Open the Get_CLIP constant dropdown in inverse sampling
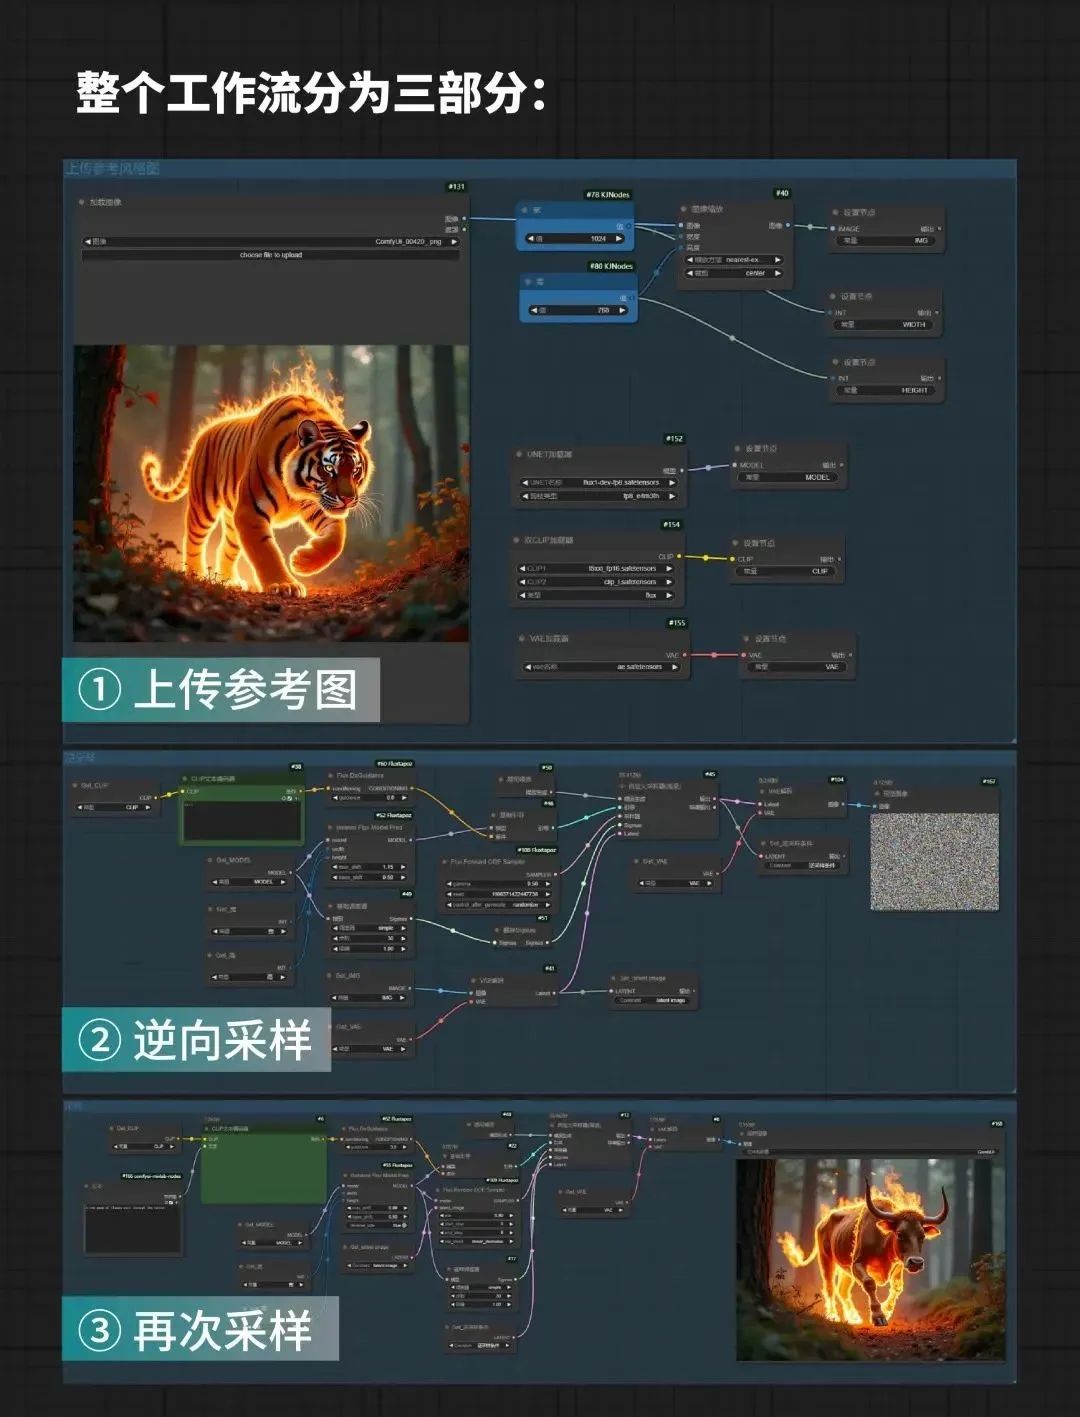Viewport: 1080px width, 1417px height. pyautogui.click(x=116, y=807)
